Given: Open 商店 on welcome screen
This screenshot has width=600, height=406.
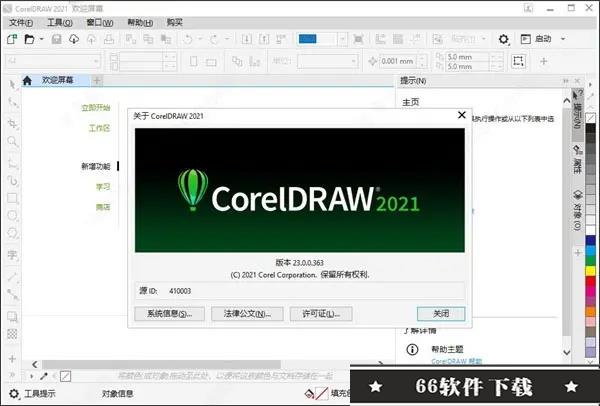Looking at the screenshot, I should tap(103, 207).
